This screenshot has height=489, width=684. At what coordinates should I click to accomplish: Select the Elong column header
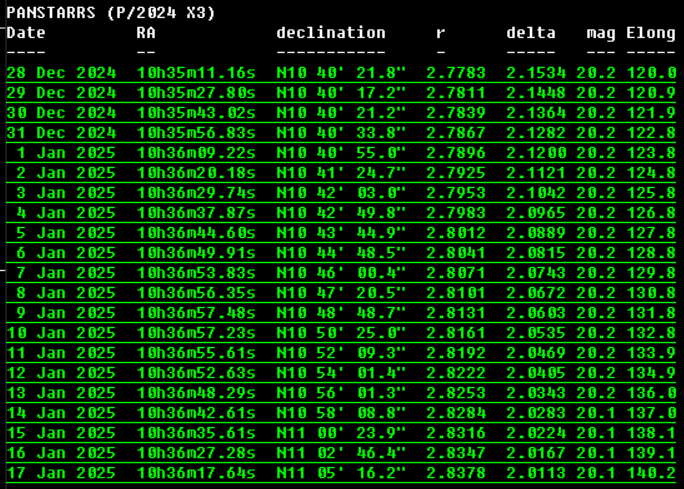[651, 33]
